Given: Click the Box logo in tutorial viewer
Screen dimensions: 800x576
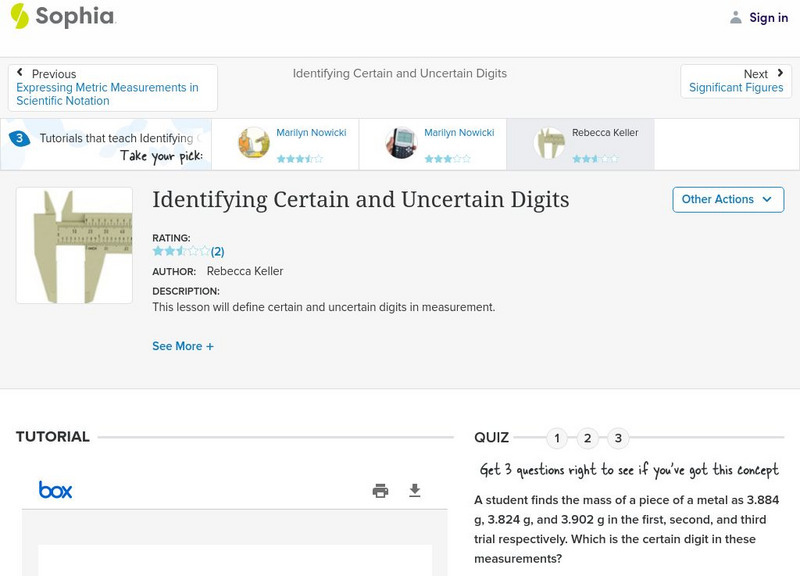Looking at the screenshot, I should pyautogui.click(x=55, y=490).
